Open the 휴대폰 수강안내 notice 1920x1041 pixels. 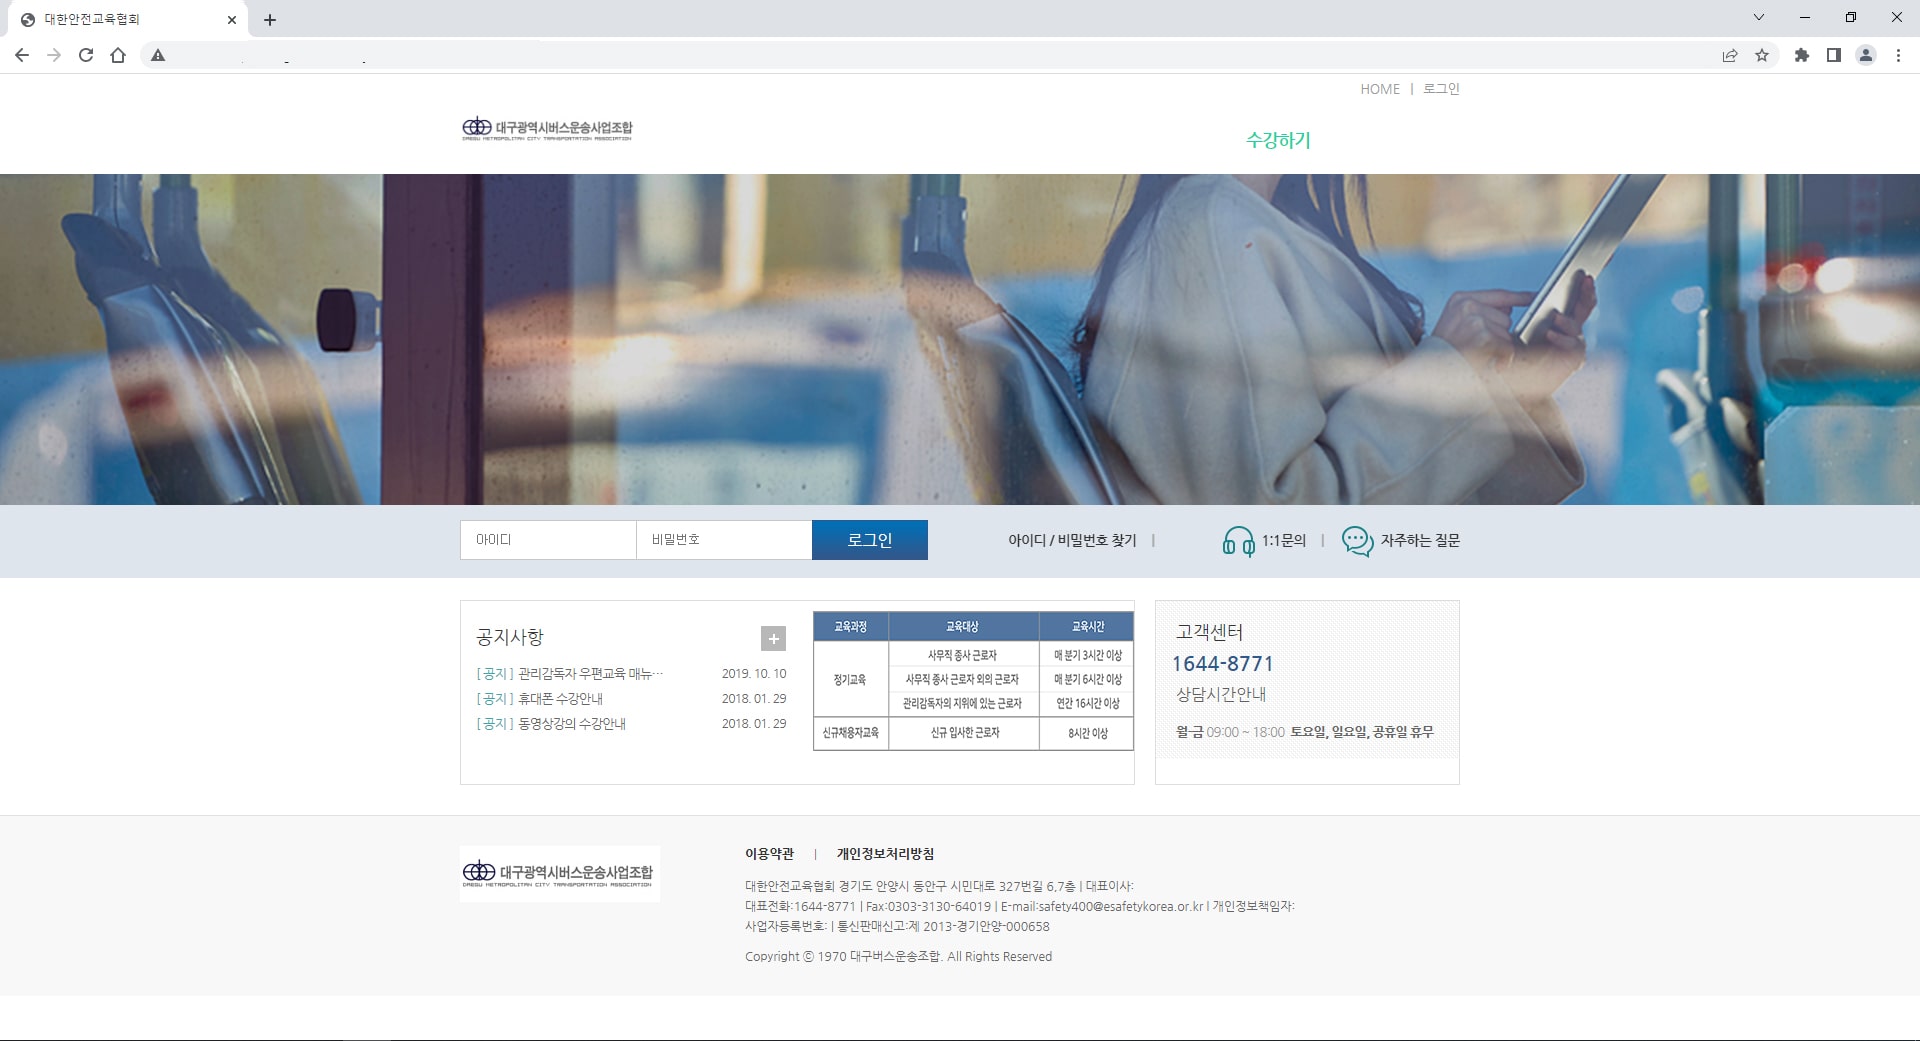coord(560,699)
